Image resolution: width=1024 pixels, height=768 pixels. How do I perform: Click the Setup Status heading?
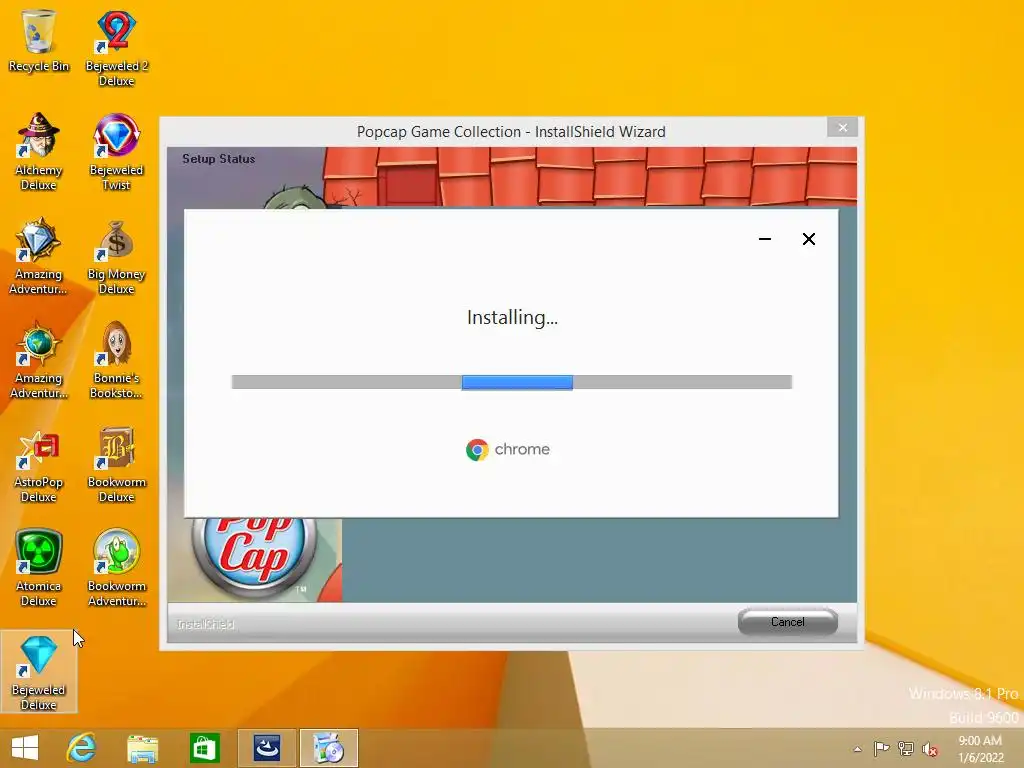point(219,159)
